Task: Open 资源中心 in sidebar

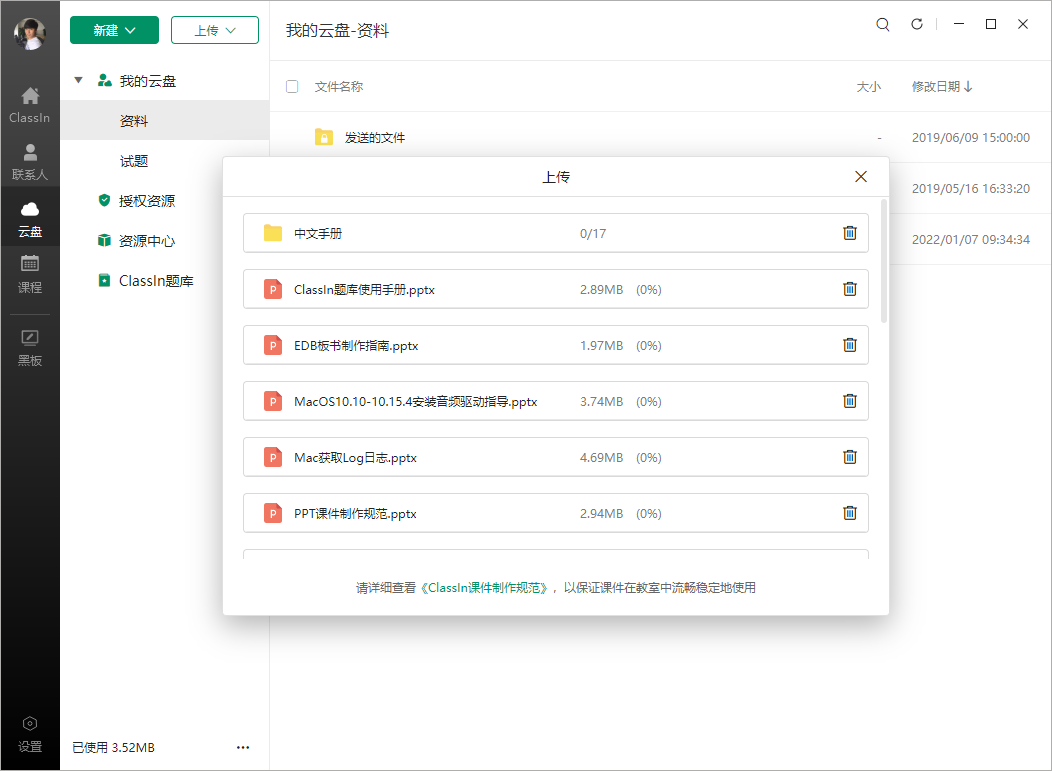Action: (x=147, y=241)
